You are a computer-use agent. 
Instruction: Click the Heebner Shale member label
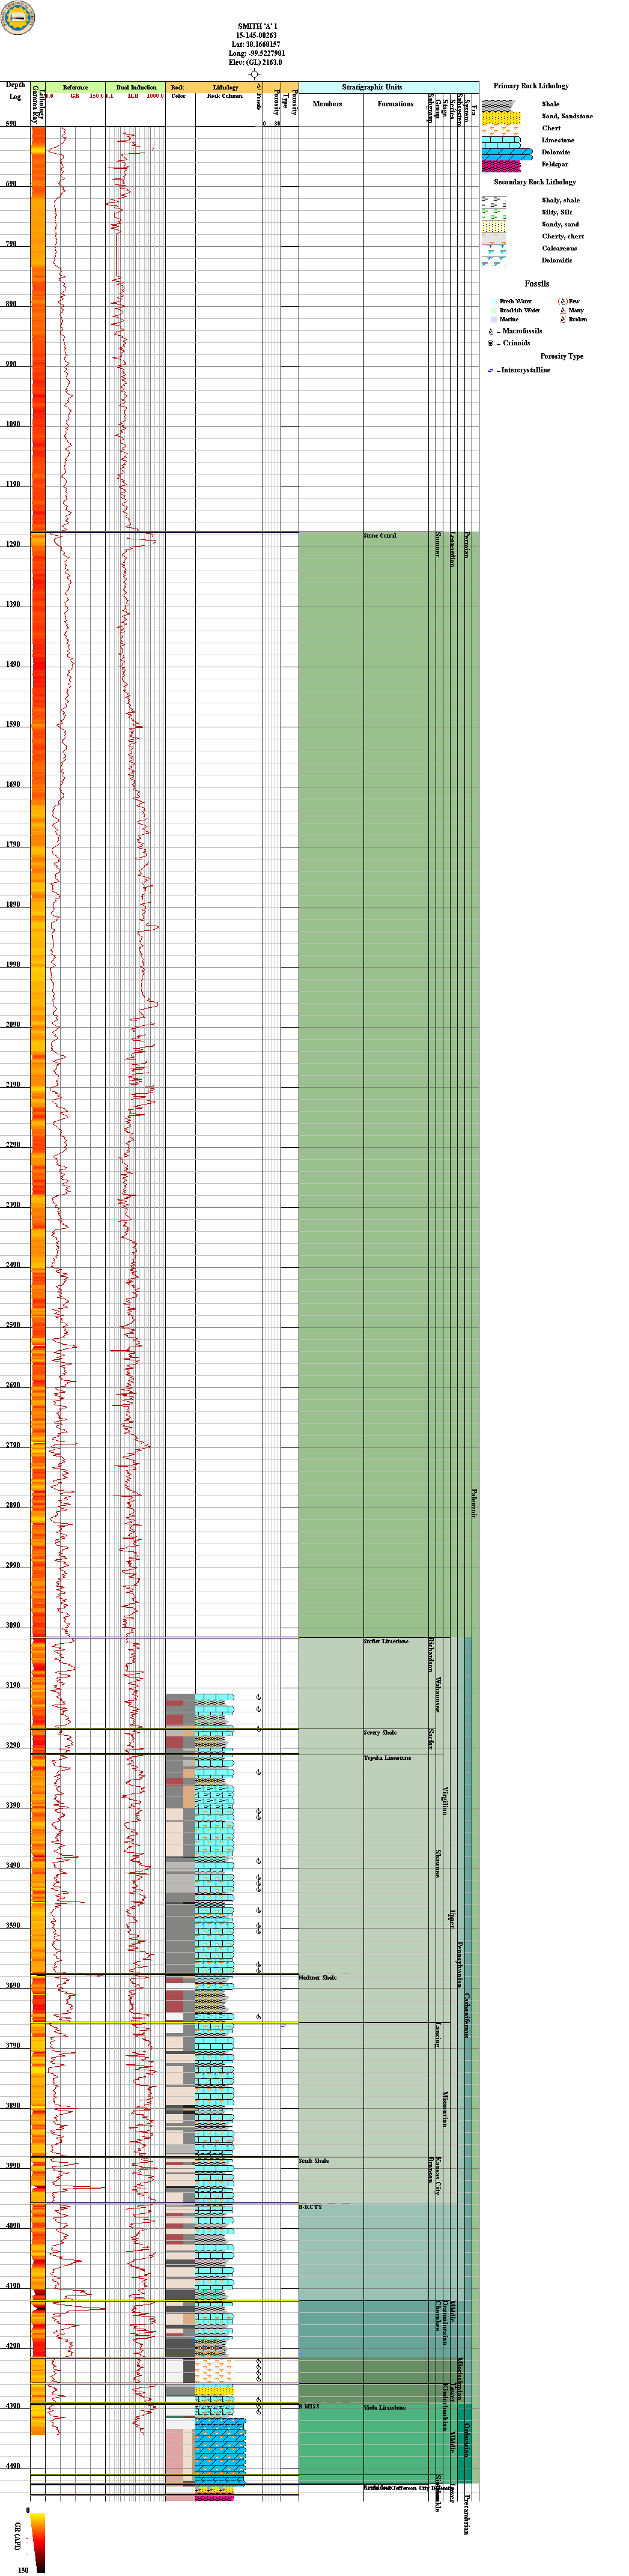(318, 1977)
